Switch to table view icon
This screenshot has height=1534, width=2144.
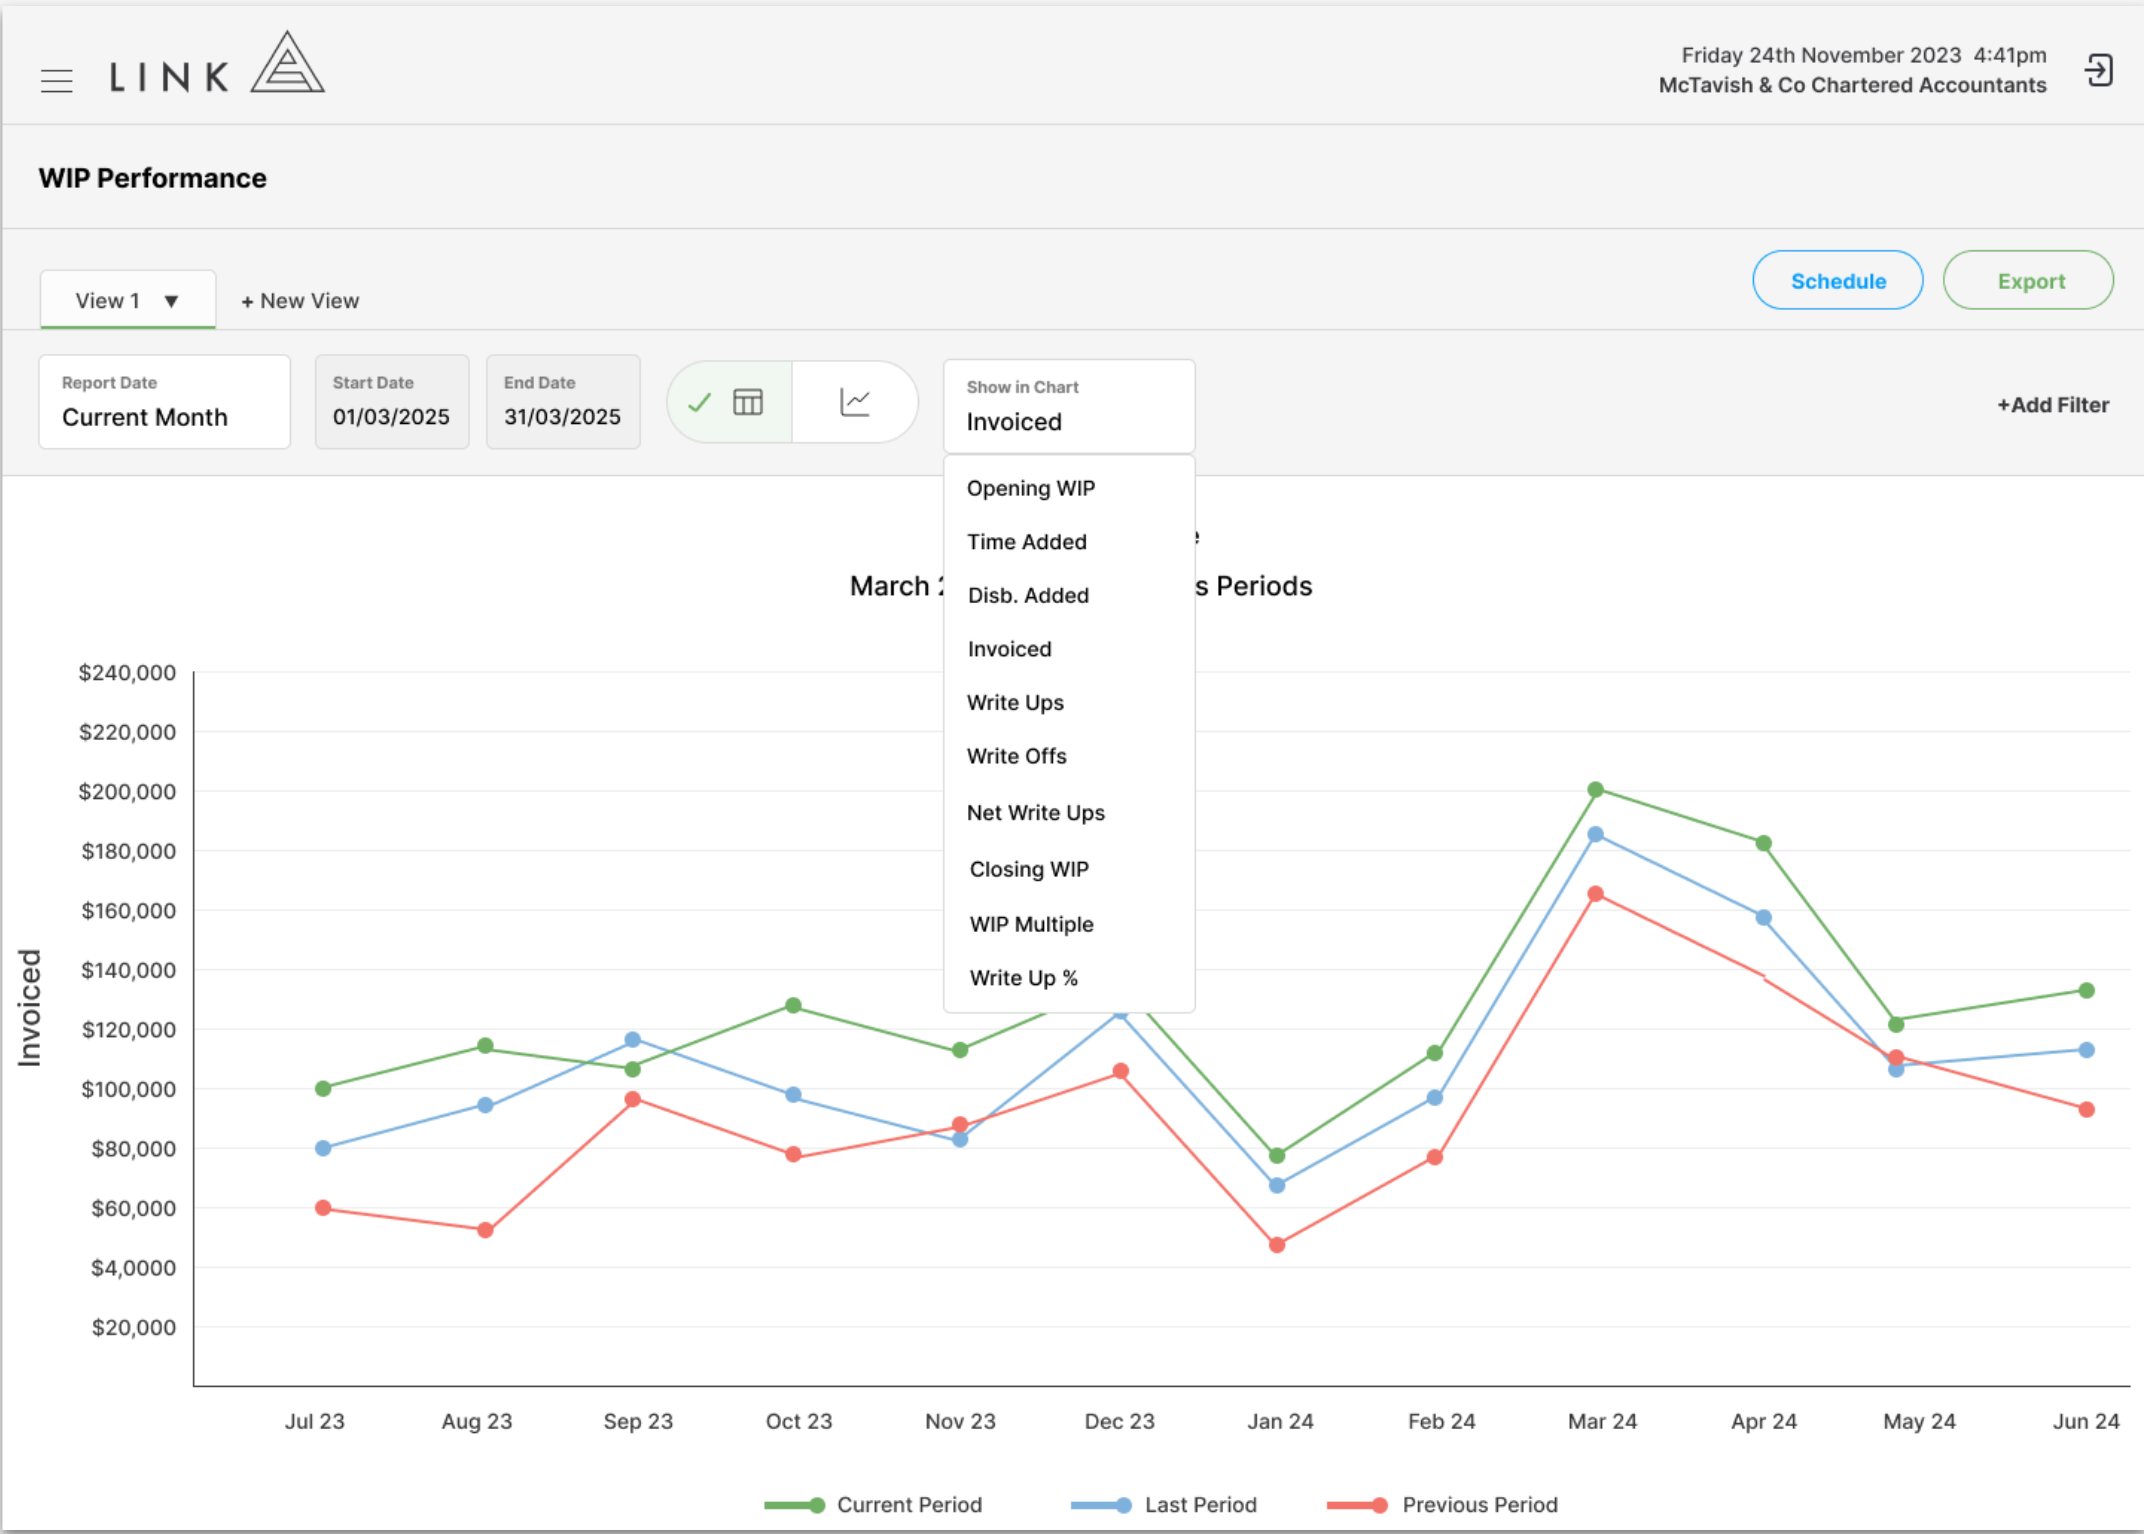coord(748,402)
